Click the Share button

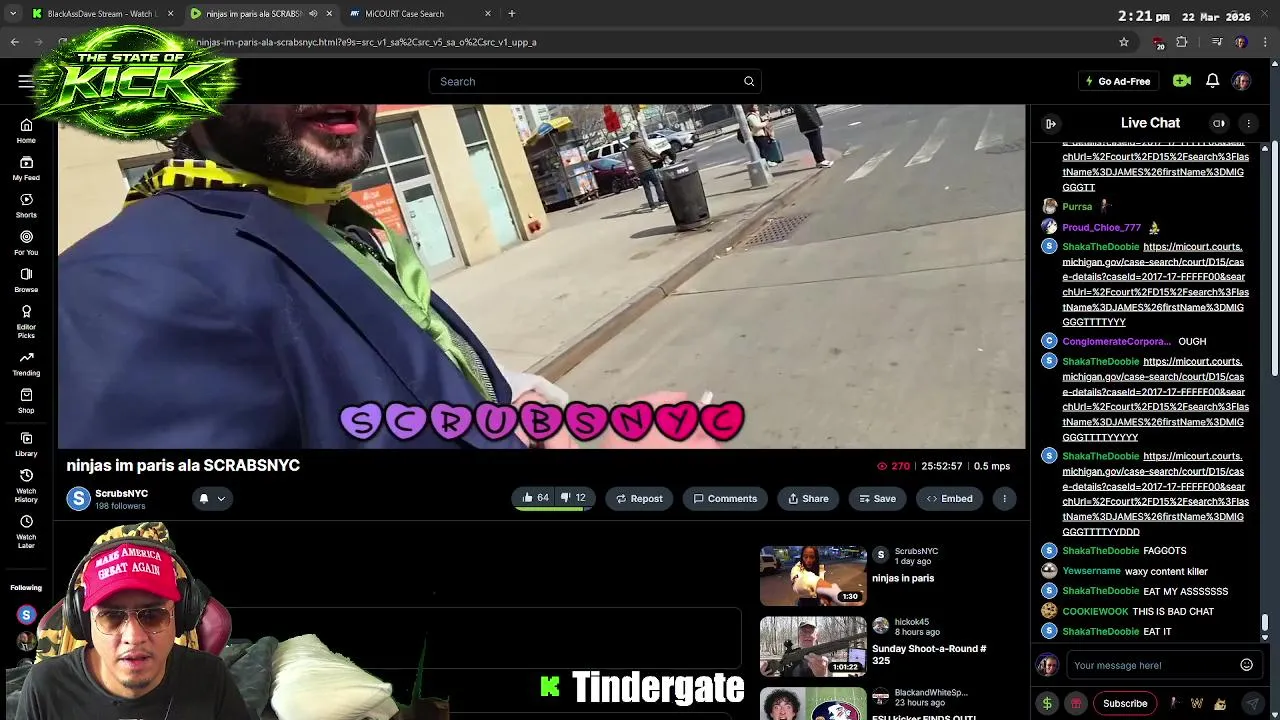(808, 498)
